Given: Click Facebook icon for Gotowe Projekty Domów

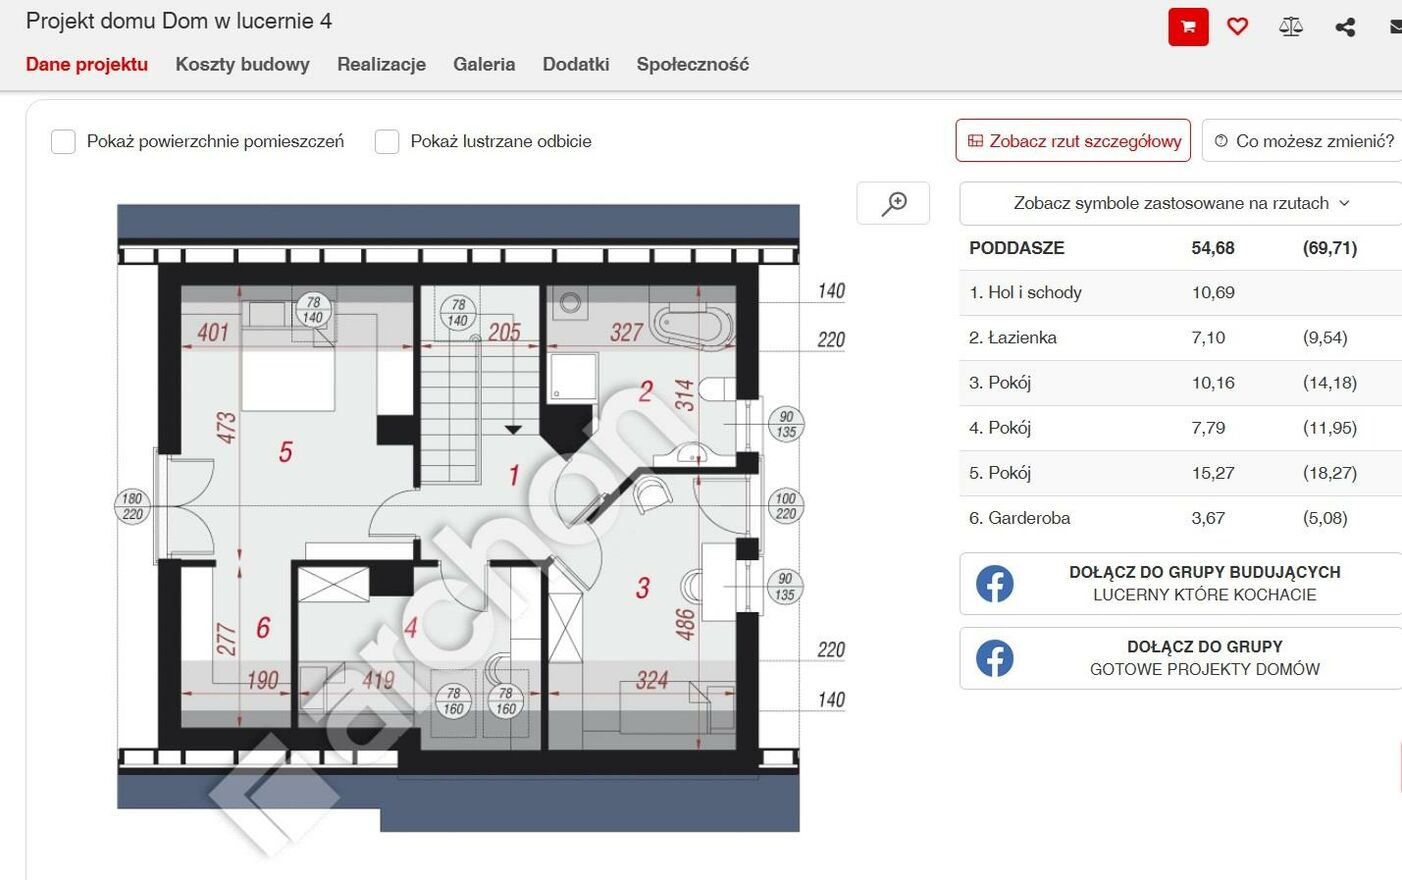Looking at the screenshot, I should click(x=994, y=658).
